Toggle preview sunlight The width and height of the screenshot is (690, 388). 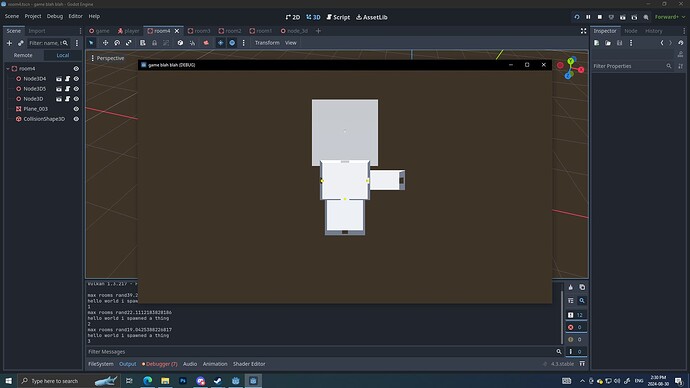pyautogui.click(x=220, y=43)
